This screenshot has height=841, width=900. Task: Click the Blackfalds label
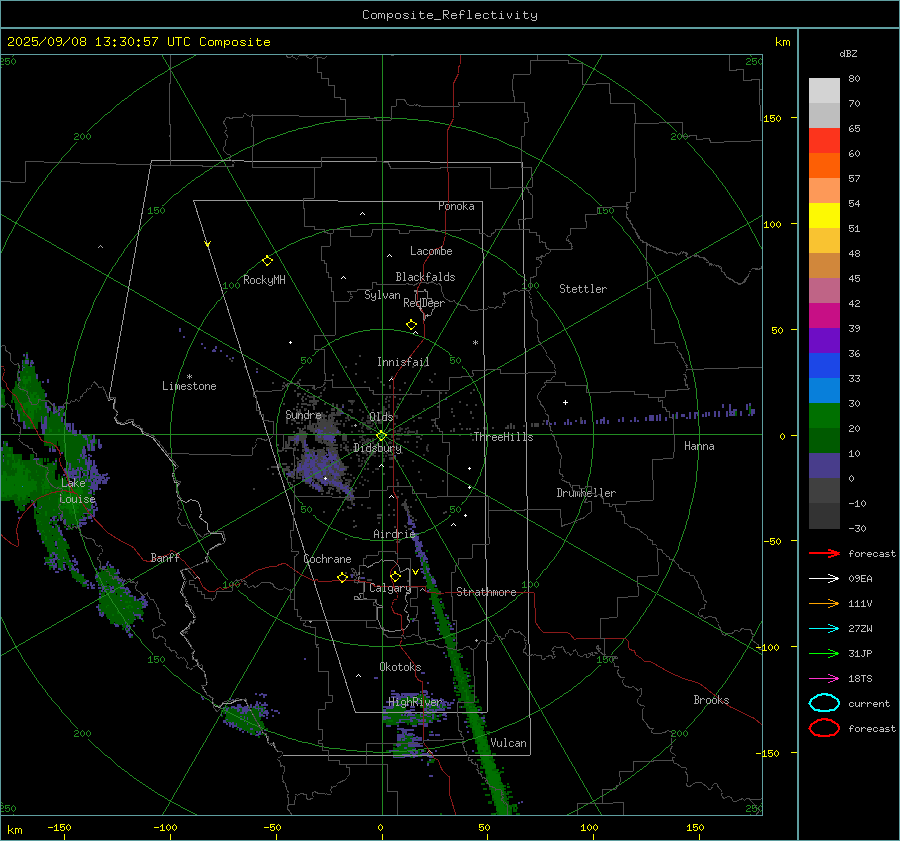(425, 277)
